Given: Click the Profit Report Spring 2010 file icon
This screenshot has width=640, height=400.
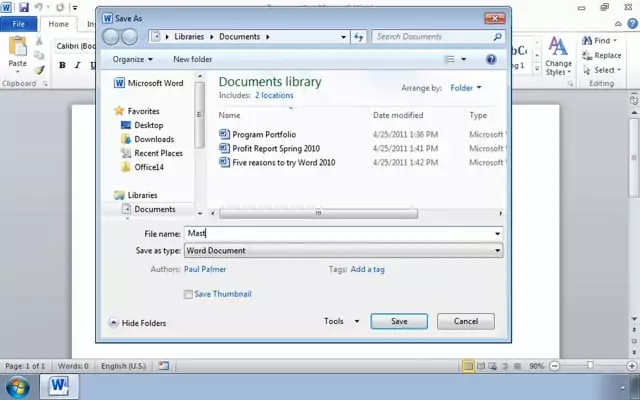Looking at the screenshot, I should [x=224, y=148].
